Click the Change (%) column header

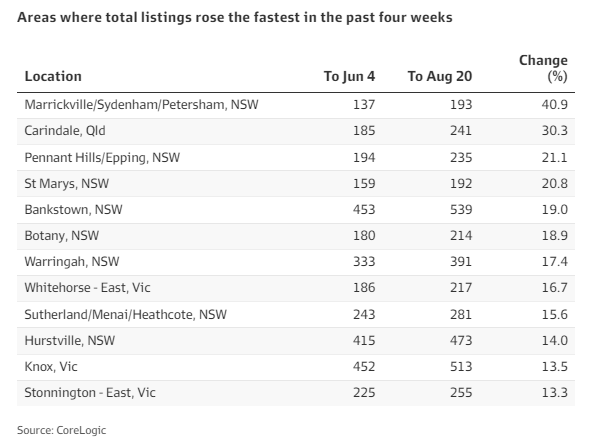click(543, 68)
